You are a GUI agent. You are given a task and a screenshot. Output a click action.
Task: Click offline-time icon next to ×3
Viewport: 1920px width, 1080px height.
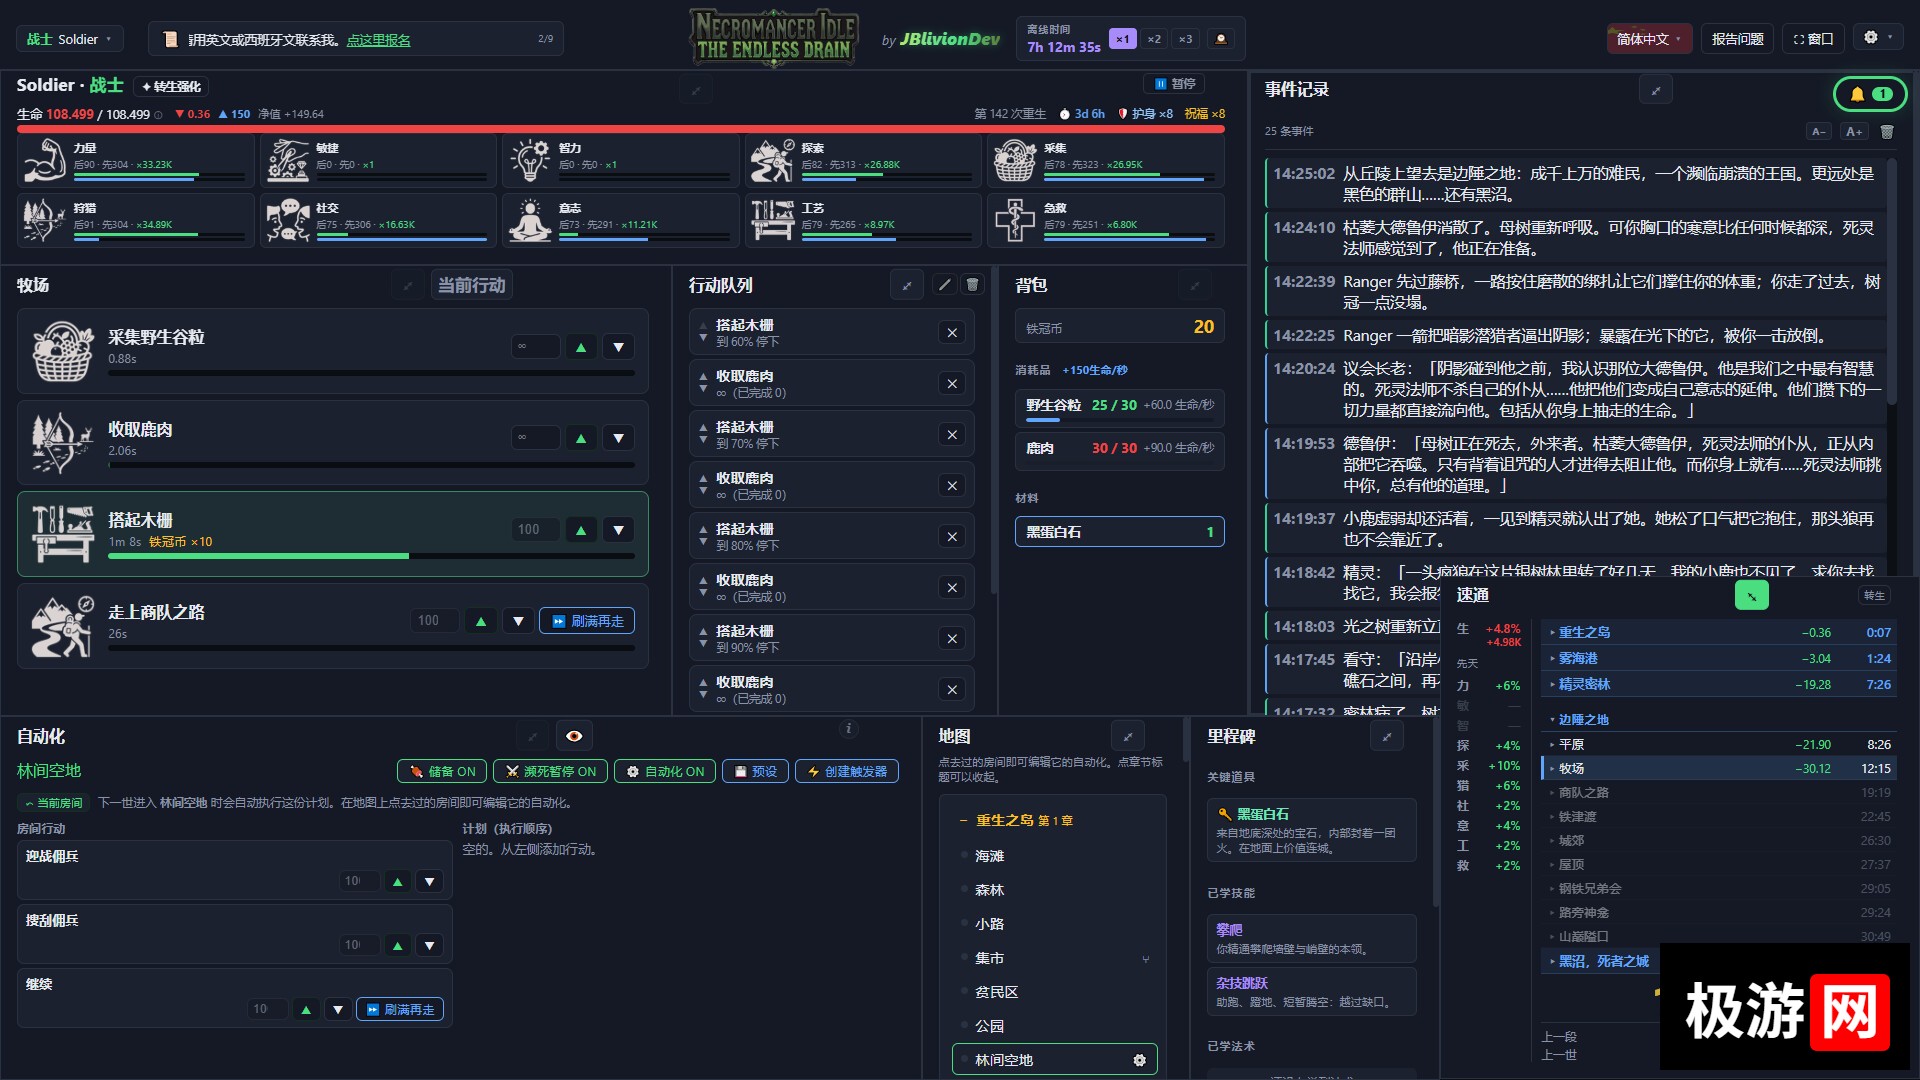coord(1221,39)
